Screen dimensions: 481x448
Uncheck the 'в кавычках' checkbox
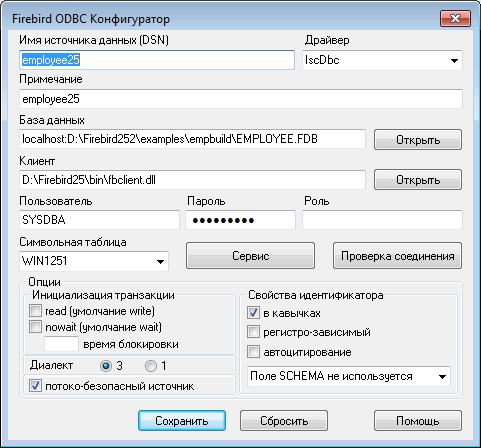[x=253, y=313]
